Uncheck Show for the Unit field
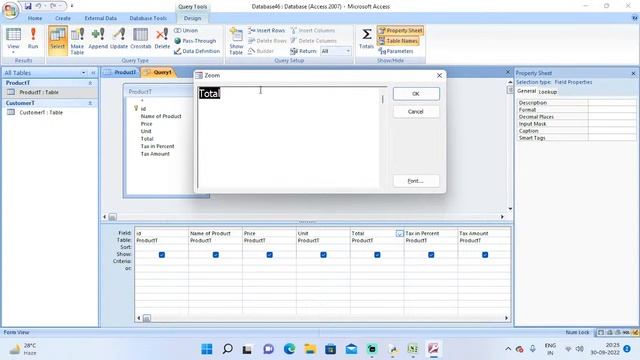The height and width of the screenshot is (360, 640). pyautogui.click(x=324, y=255)
